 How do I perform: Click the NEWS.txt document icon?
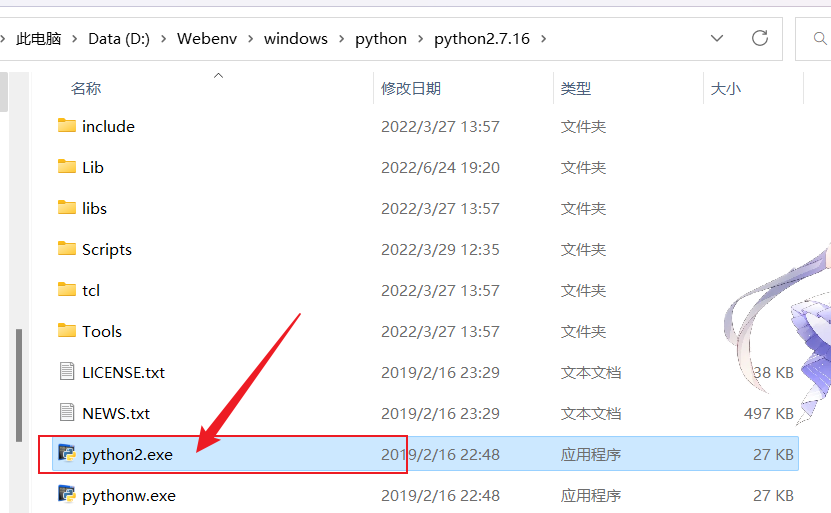click(67, 412)
